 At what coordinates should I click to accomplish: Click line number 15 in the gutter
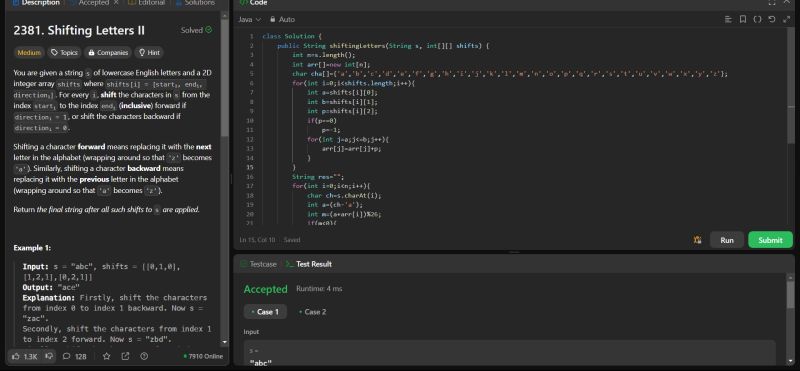click(x=250, y=167)
